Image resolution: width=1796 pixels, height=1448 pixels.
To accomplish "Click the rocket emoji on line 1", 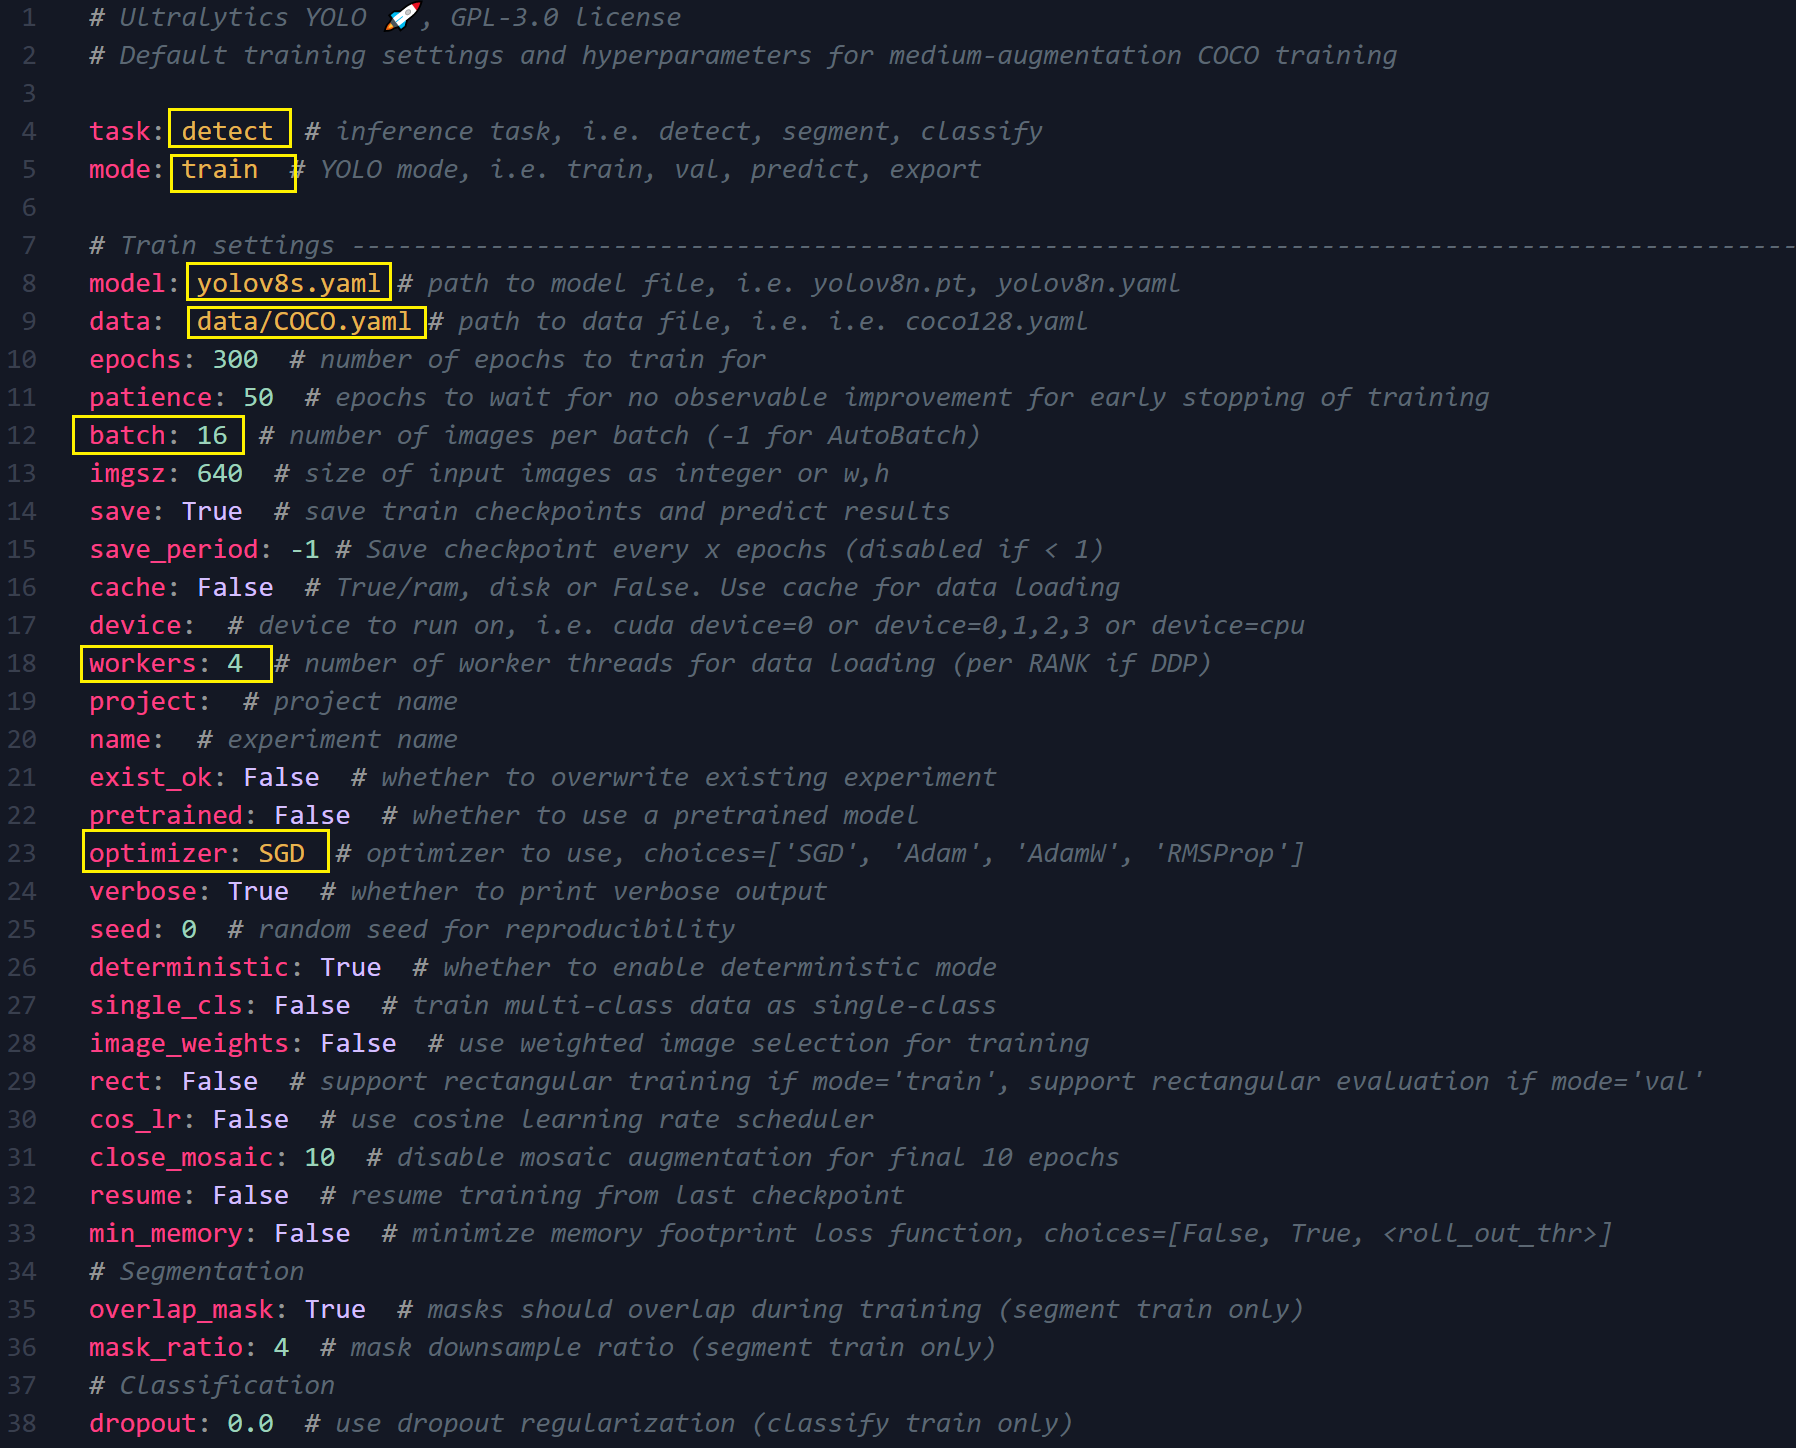I will click(x=403, y=16).
